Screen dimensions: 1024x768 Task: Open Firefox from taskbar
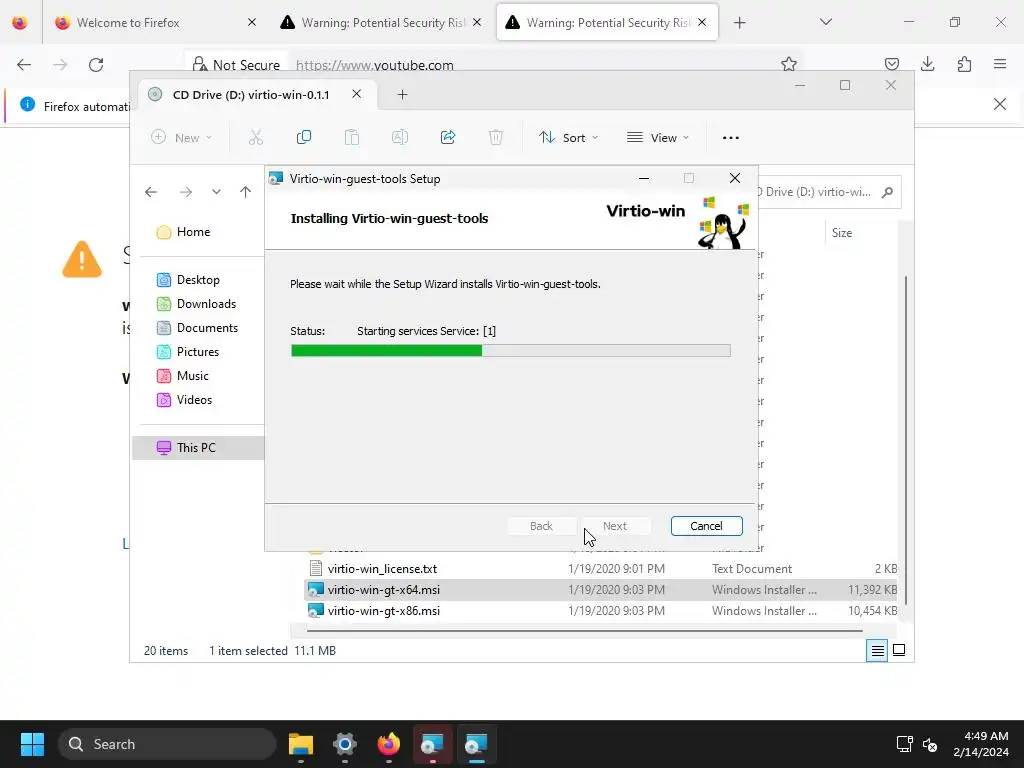point(389,744)
